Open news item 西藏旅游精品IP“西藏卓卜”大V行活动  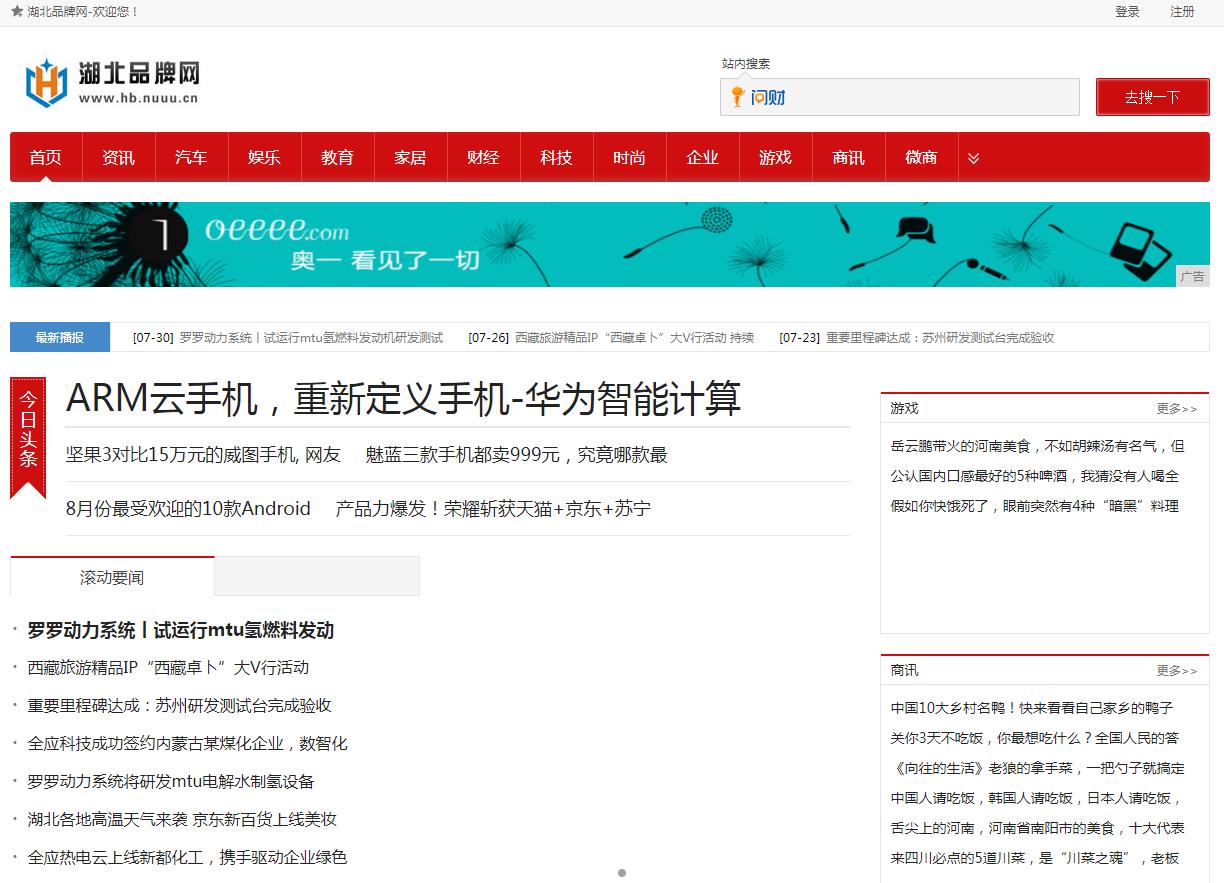click(168, 668)
